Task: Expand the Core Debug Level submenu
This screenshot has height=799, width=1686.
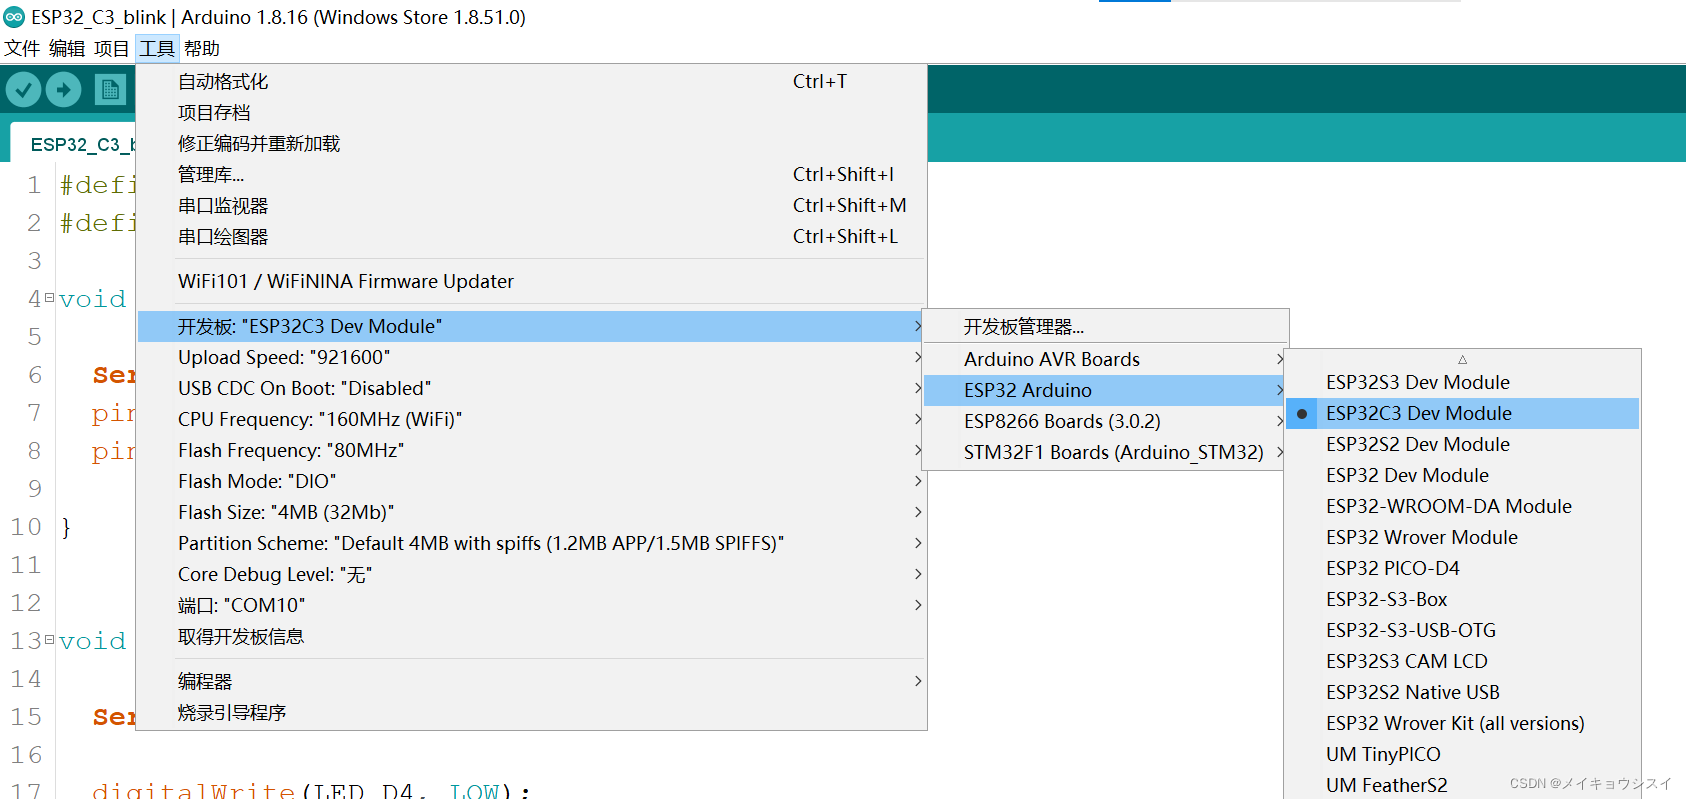Action: pyautogui.click(x=531, y=574)
